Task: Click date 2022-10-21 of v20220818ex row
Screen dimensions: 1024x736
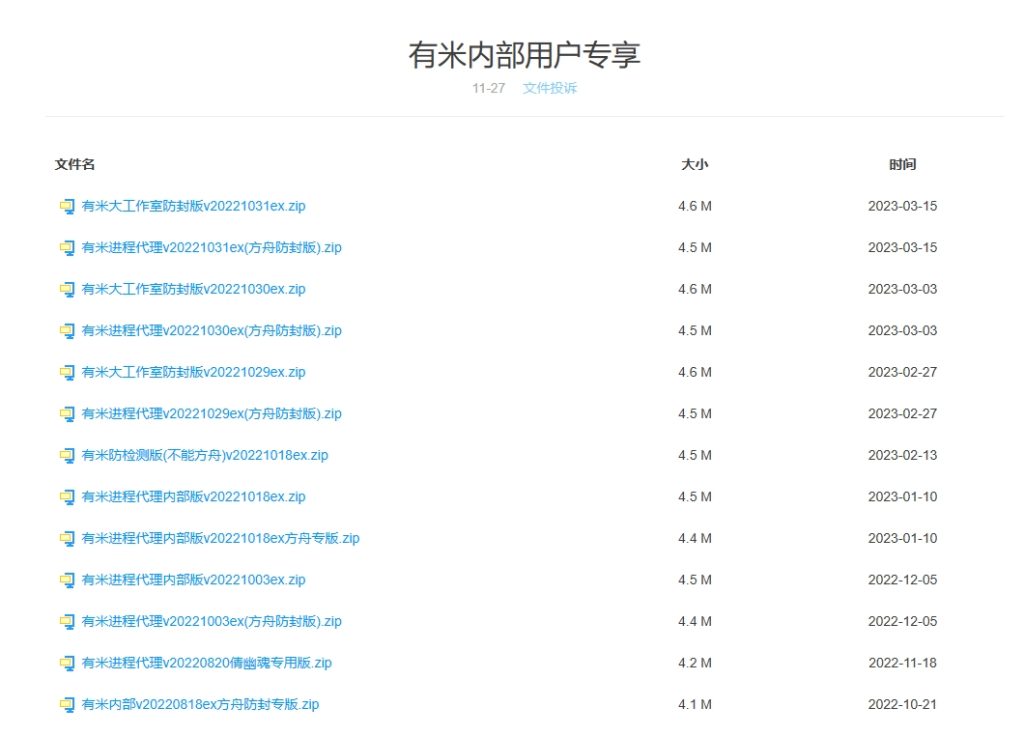Action: tap(903, 704)
